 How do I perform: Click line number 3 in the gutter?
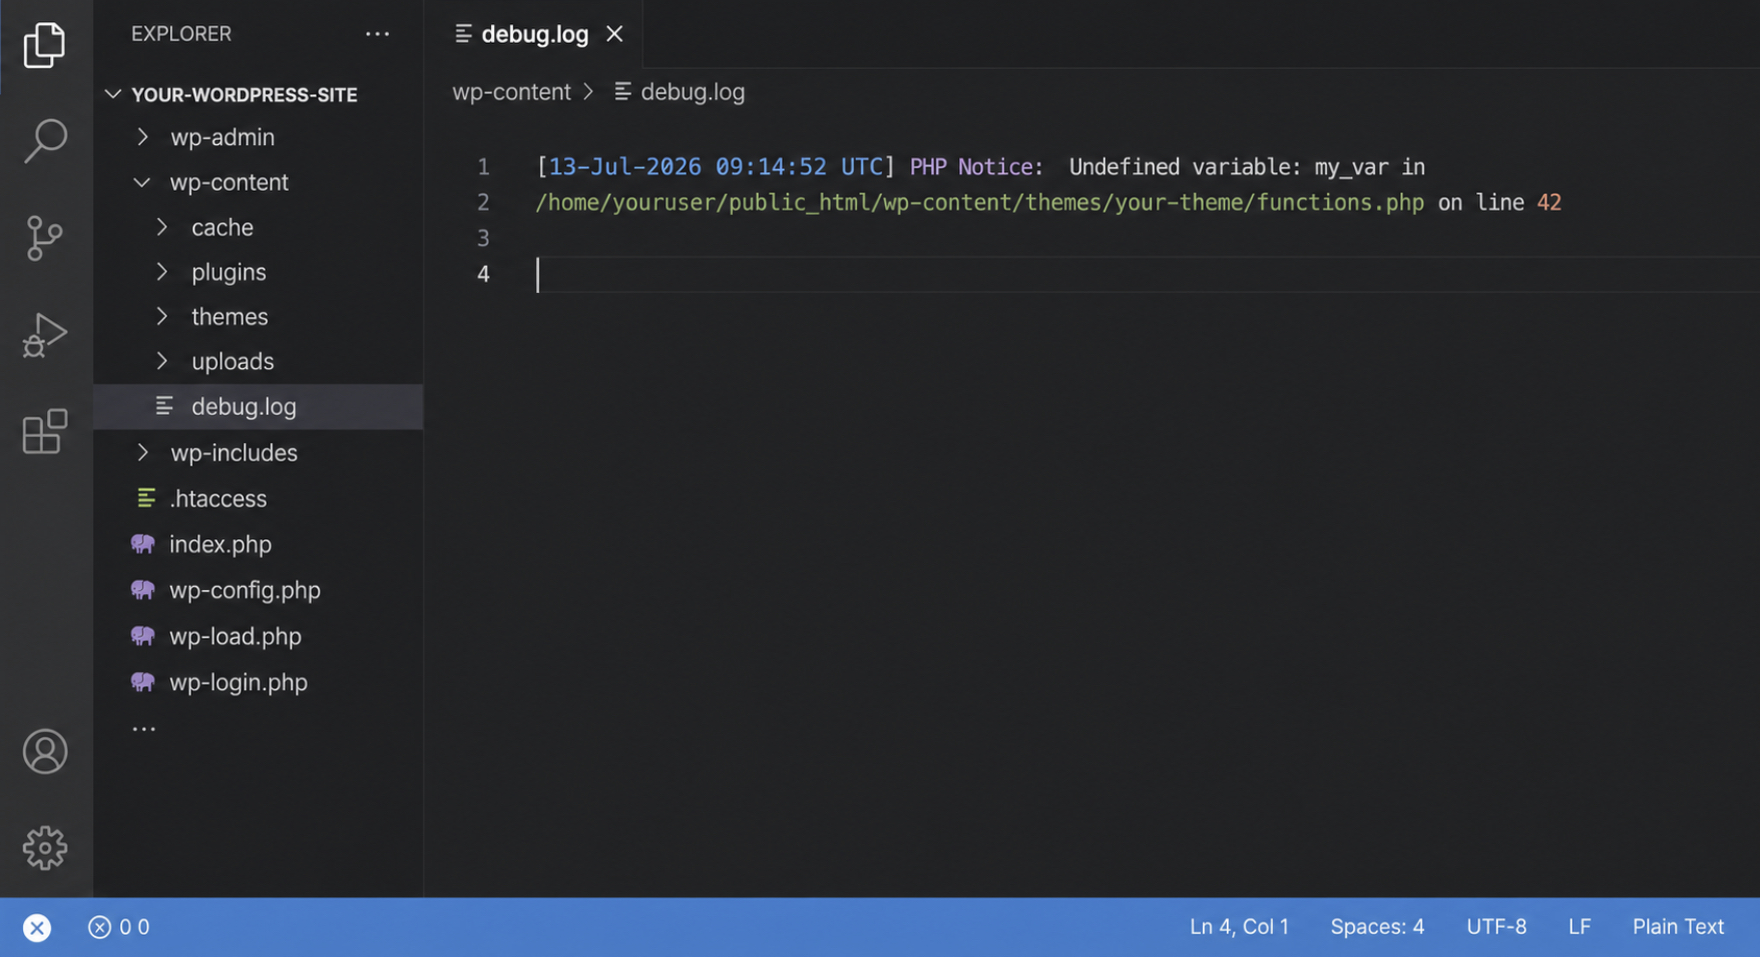[483, 238]
